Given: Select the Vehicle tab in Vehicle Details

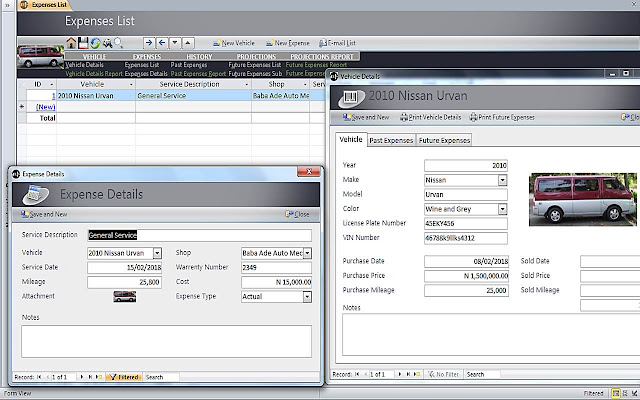Looking at the screenshot, I should (351, 140).
